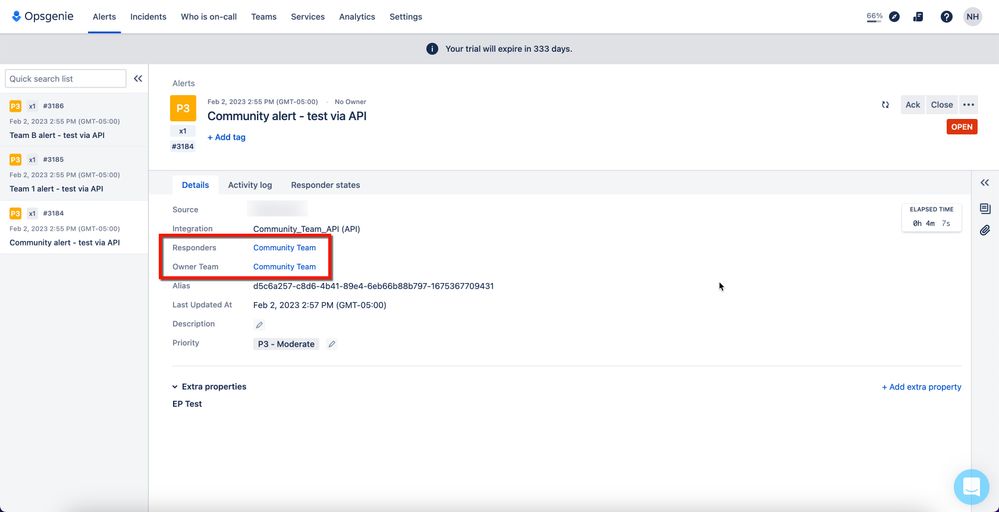The image size is (999, 512).
Task: Open the attachments paperclip icon
Action: [x=985, y=231]
